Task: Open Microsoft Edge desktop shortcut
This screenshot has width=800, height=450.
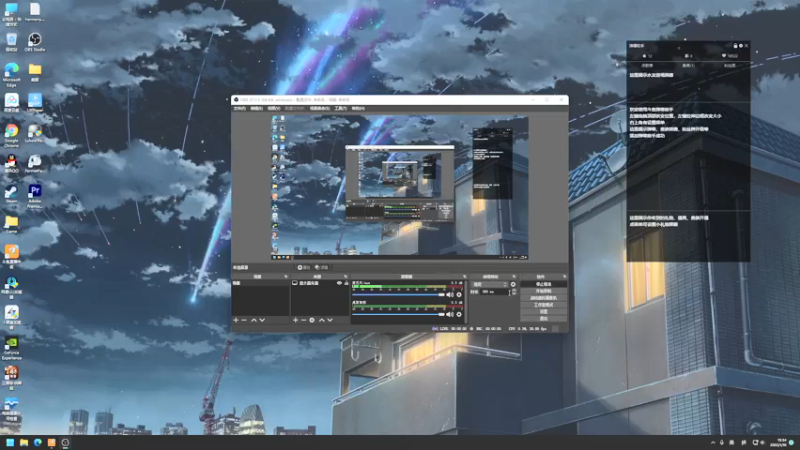Action: coord(11,74)
